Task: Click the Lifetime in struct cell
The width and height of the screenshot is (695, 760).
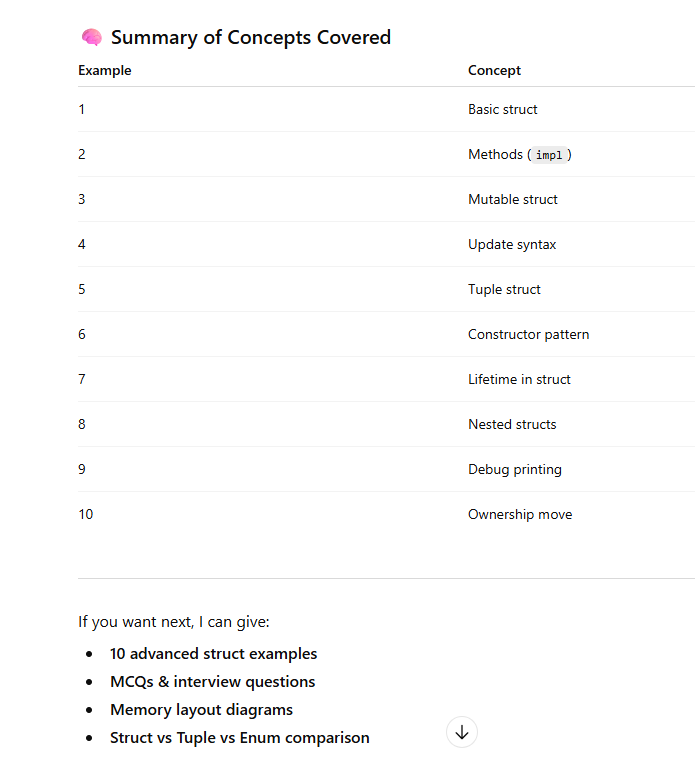Action: pos(519,380)
